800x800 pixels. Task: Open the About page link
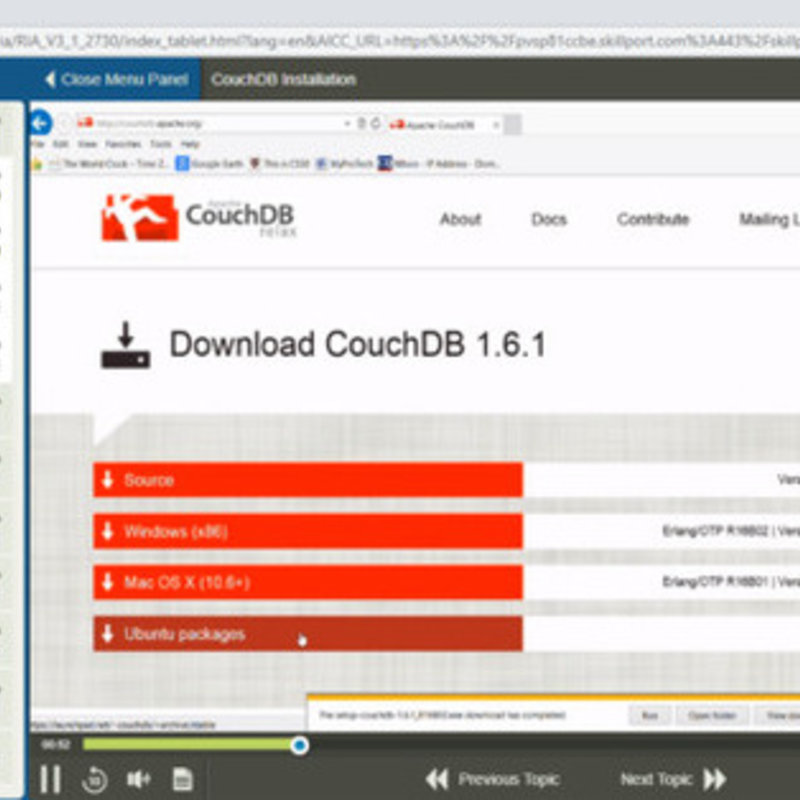coord(461,219)
